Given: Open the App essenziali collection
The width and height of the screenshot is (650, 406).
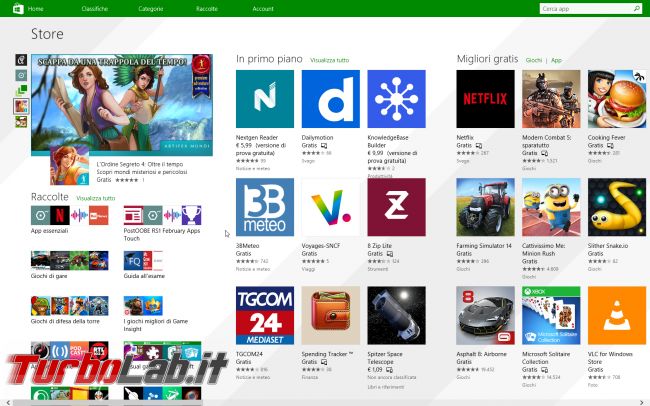Looking at the screenshot, I should pos(70,220).
